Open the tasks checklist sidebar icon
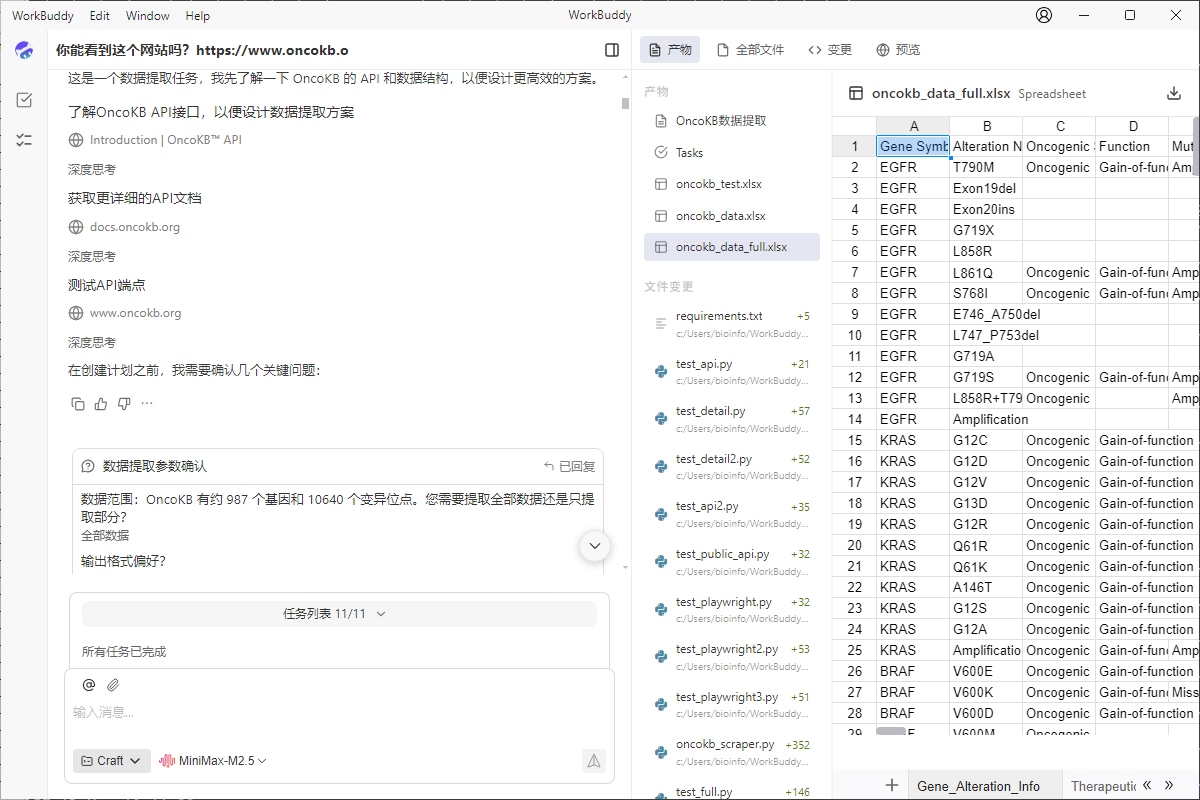1200x800 pixels. [24, 100]
